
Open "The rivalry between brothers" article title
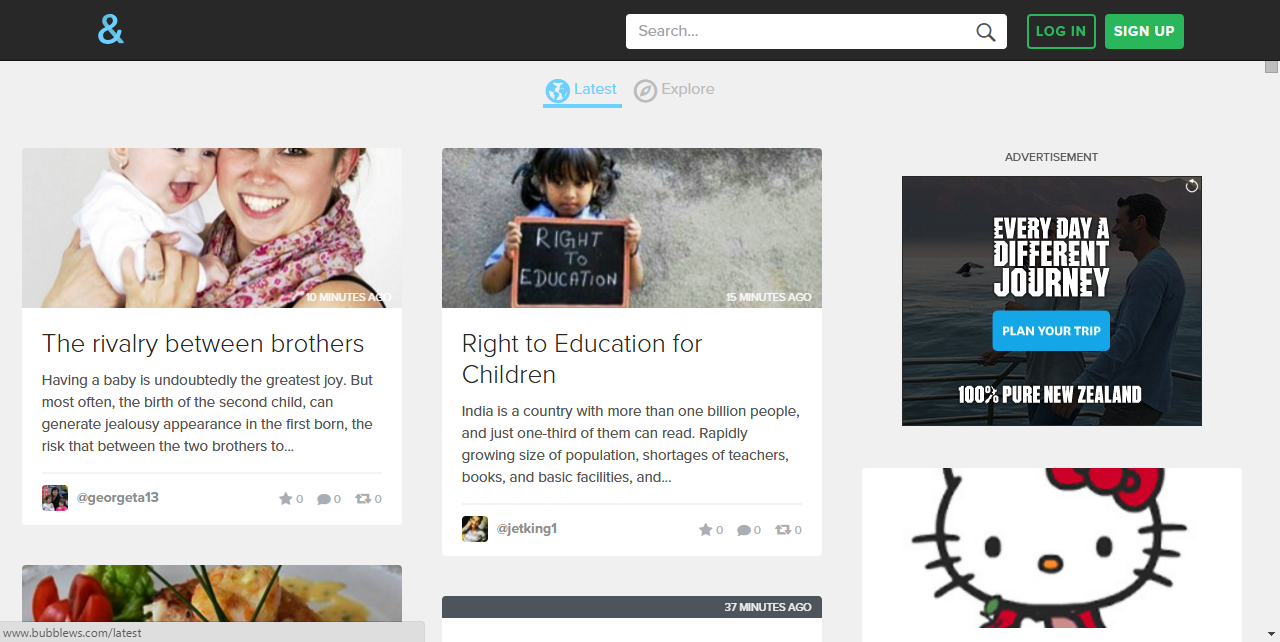coord(203,343)
